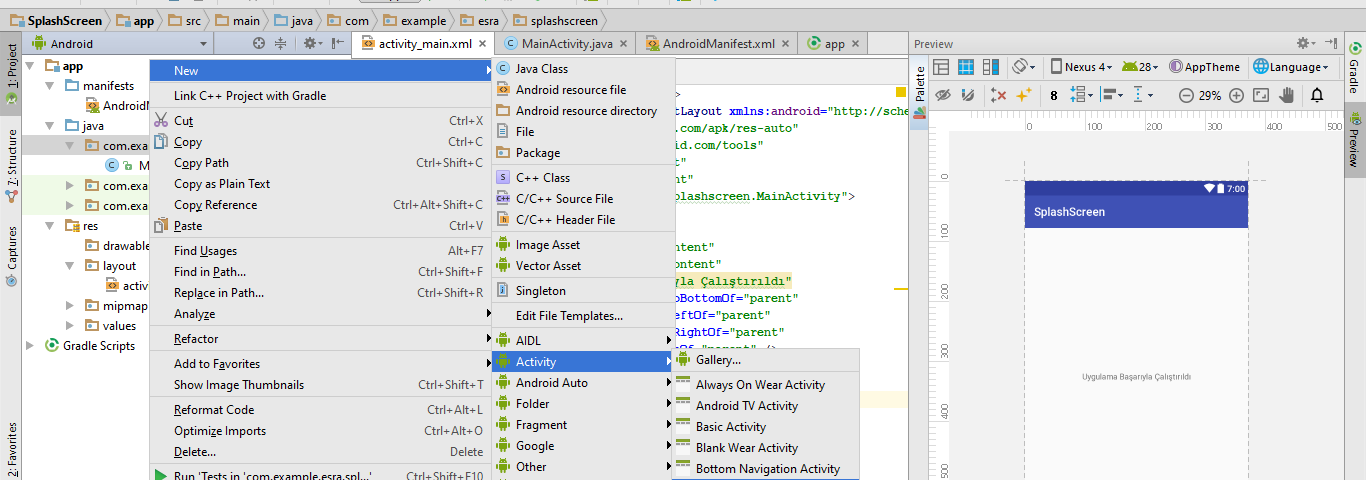Choose Image Asset from New submenu
This screenshot has width=1366, height=480.
(x=584, y=245)
